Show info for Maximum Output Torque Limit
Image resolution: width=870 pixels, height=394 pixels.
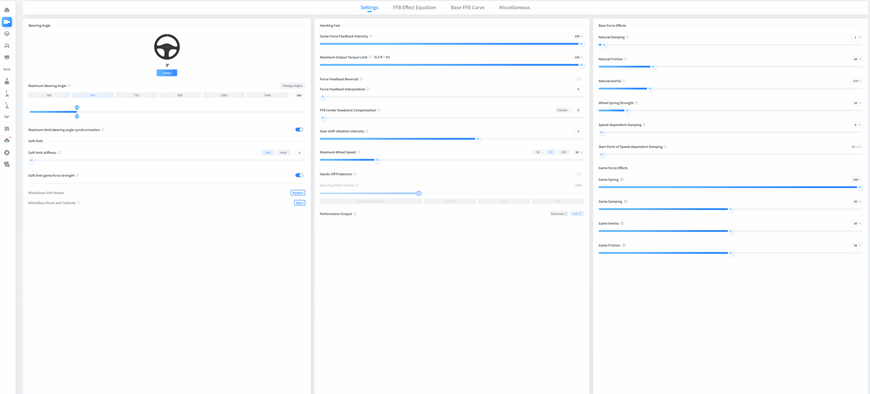[x=371, y=57]
